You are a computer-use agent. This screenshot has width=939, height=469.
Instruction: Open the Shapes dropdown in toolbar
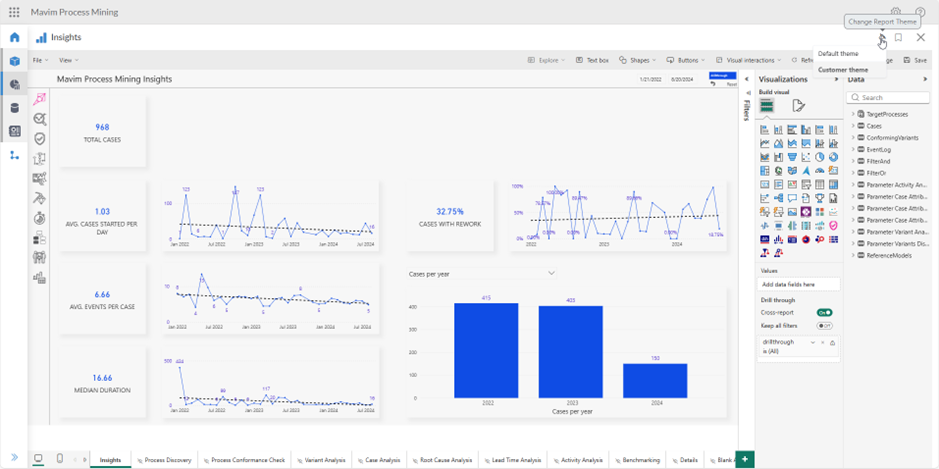[638, 60]
